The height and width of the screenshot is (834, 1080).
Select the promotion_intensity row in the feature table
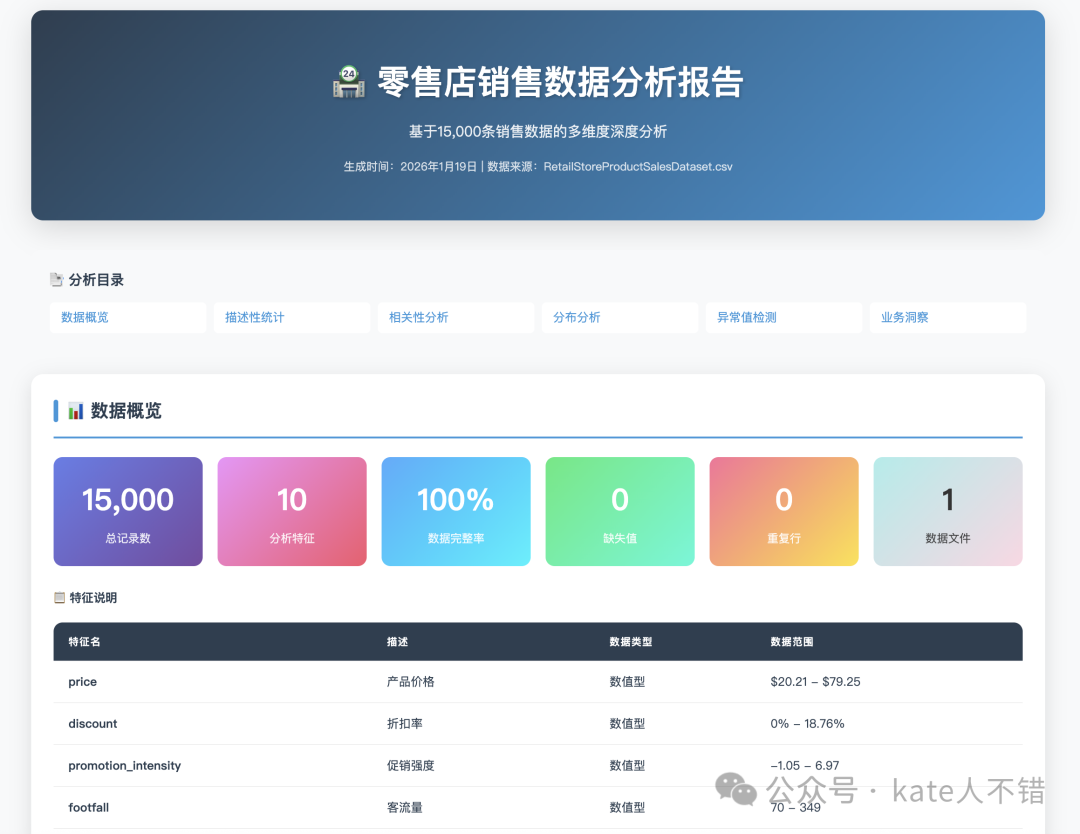click(x=125, y=766)
